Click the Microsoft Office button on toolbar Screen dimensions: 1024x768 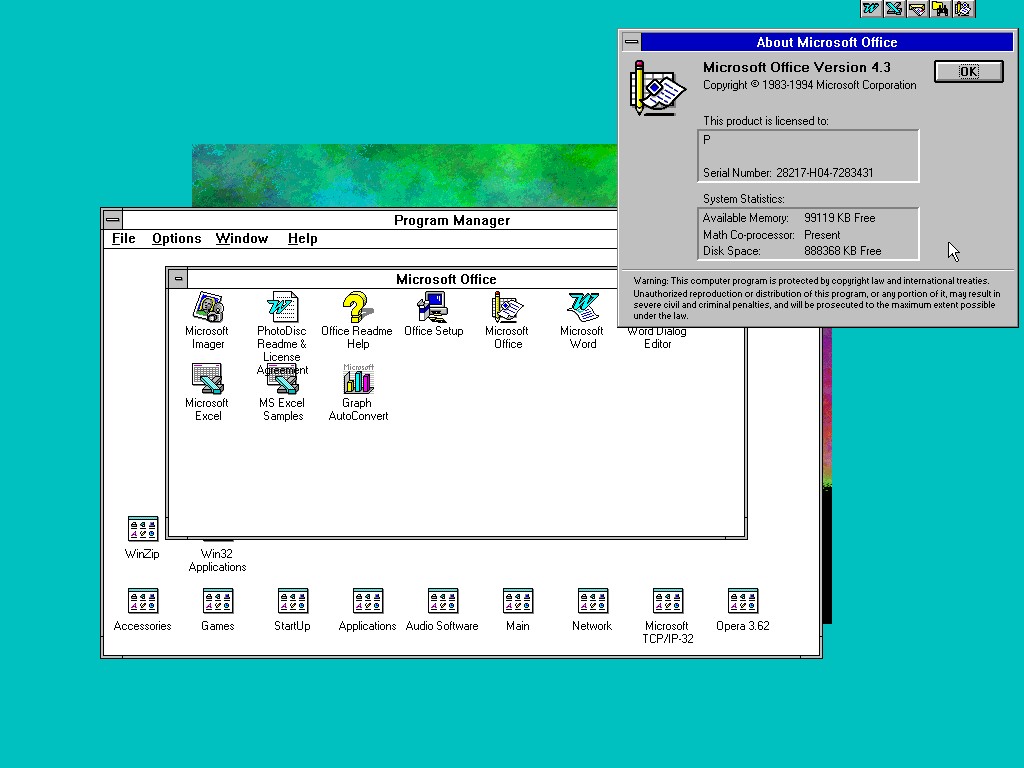(963, 9)
